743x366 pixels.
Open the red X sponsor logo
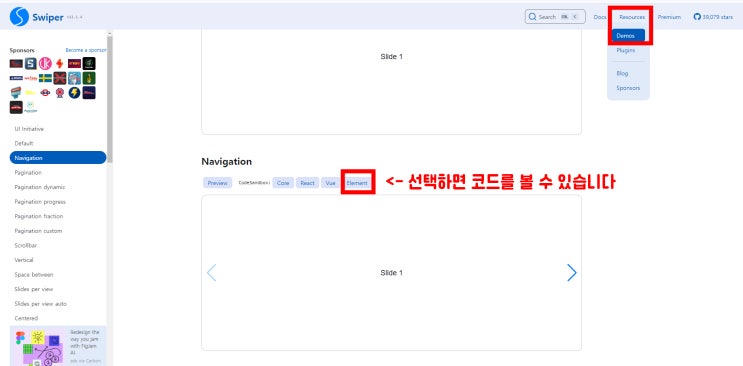tap(60, 78)
